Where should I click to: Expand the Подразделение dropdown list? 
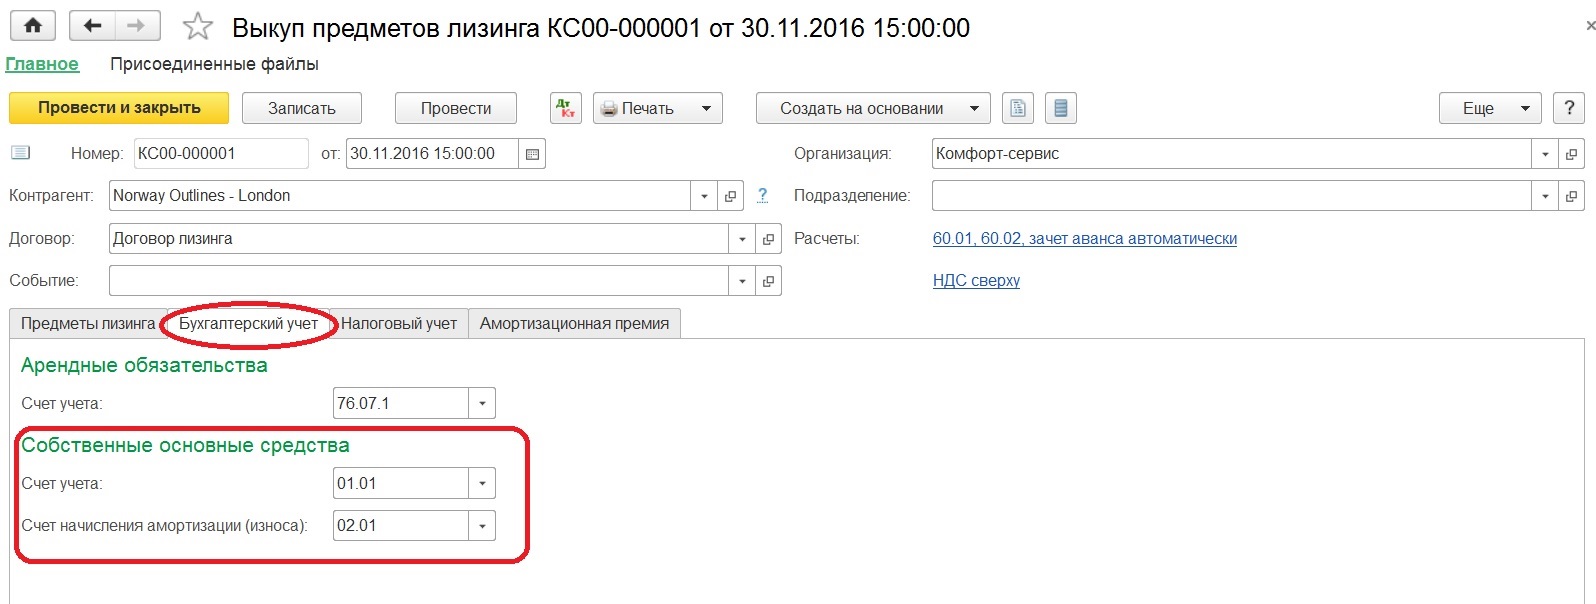(x=1545, y=196)
